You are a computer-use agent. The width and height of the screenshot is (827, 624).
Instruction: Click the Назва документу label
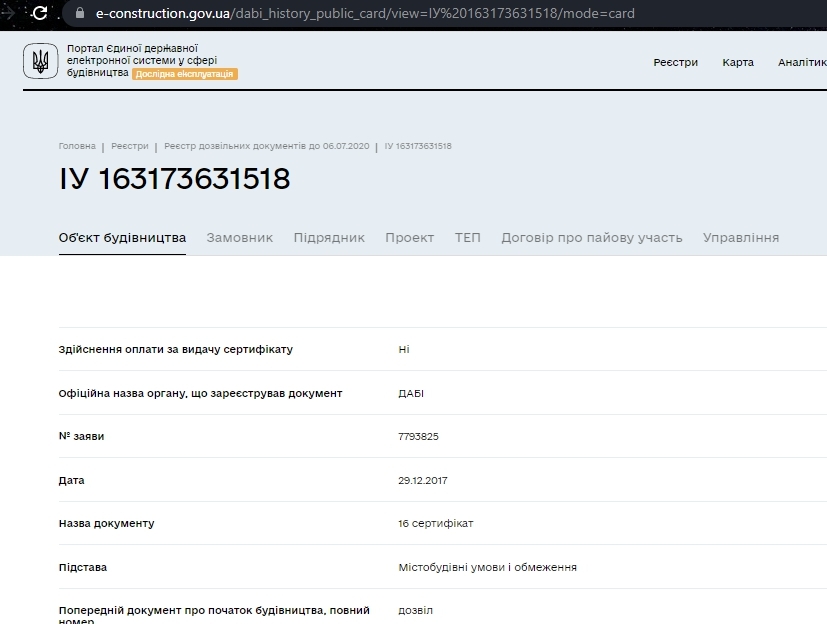pyautogui.click(x=107, y=523)
